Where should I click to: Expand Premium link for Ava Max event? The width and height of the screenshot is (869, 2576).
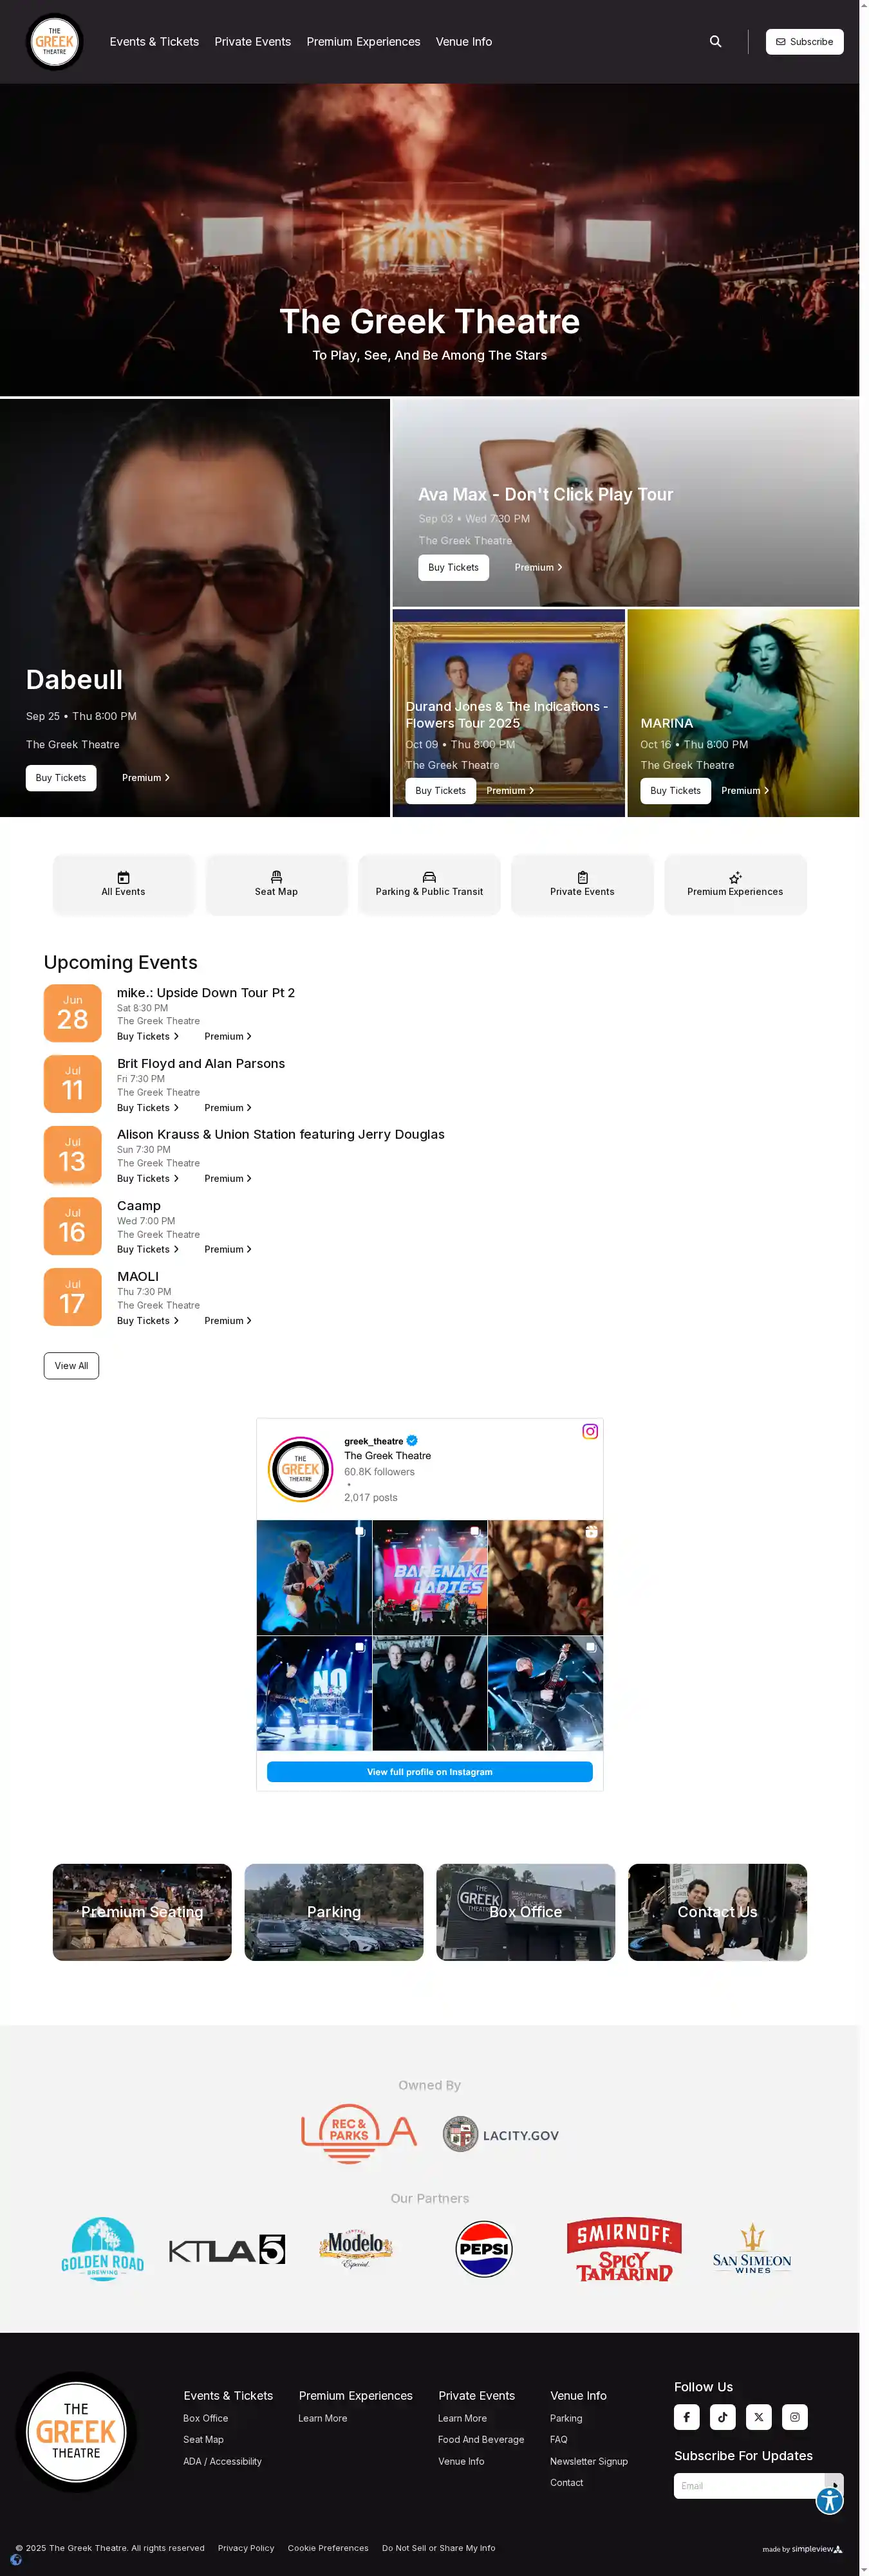click(539, 567)
